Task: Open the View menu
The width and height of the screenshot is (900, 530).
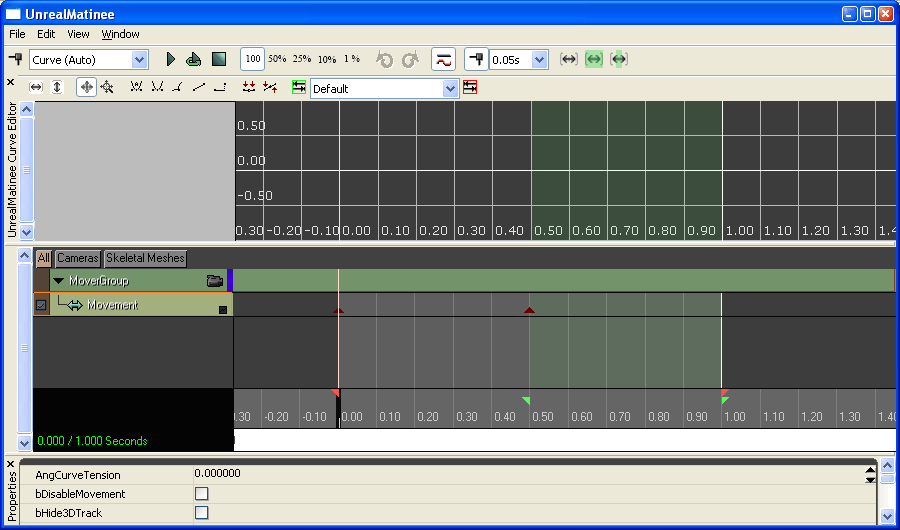Action: pos(78,34)
